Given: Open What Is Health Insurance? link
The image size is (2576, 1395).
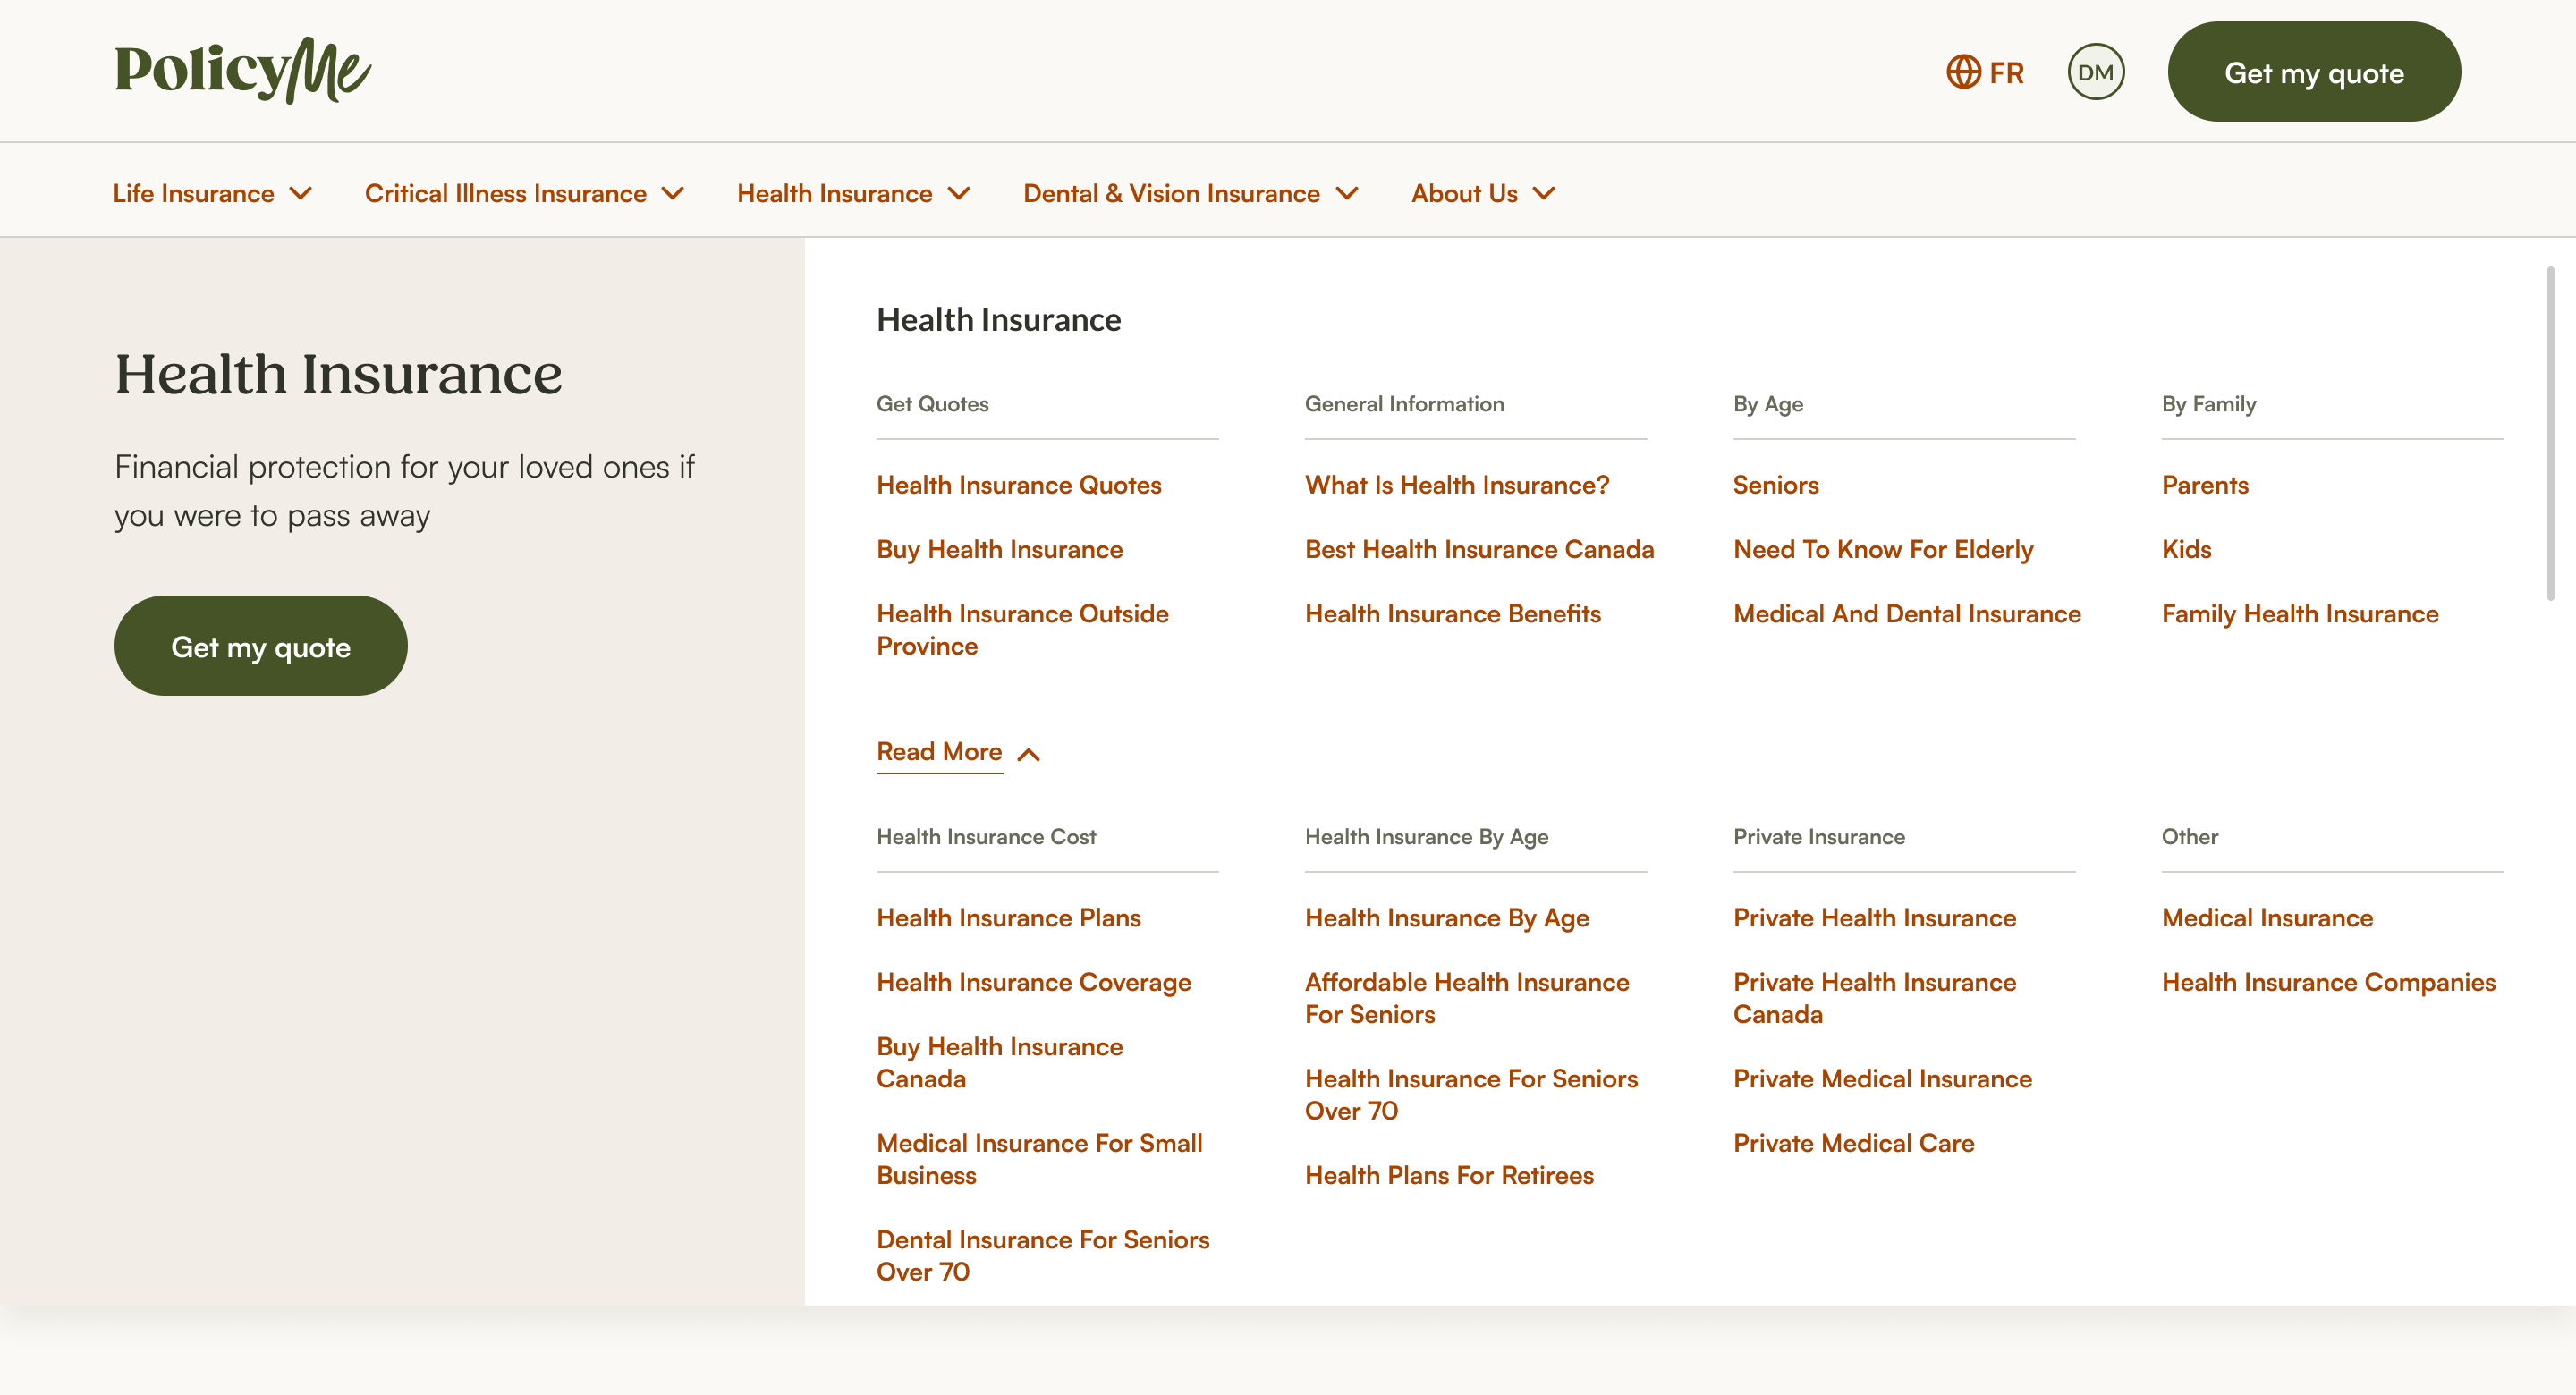Looking at the screenshot, I should (x=1457, y=485).
